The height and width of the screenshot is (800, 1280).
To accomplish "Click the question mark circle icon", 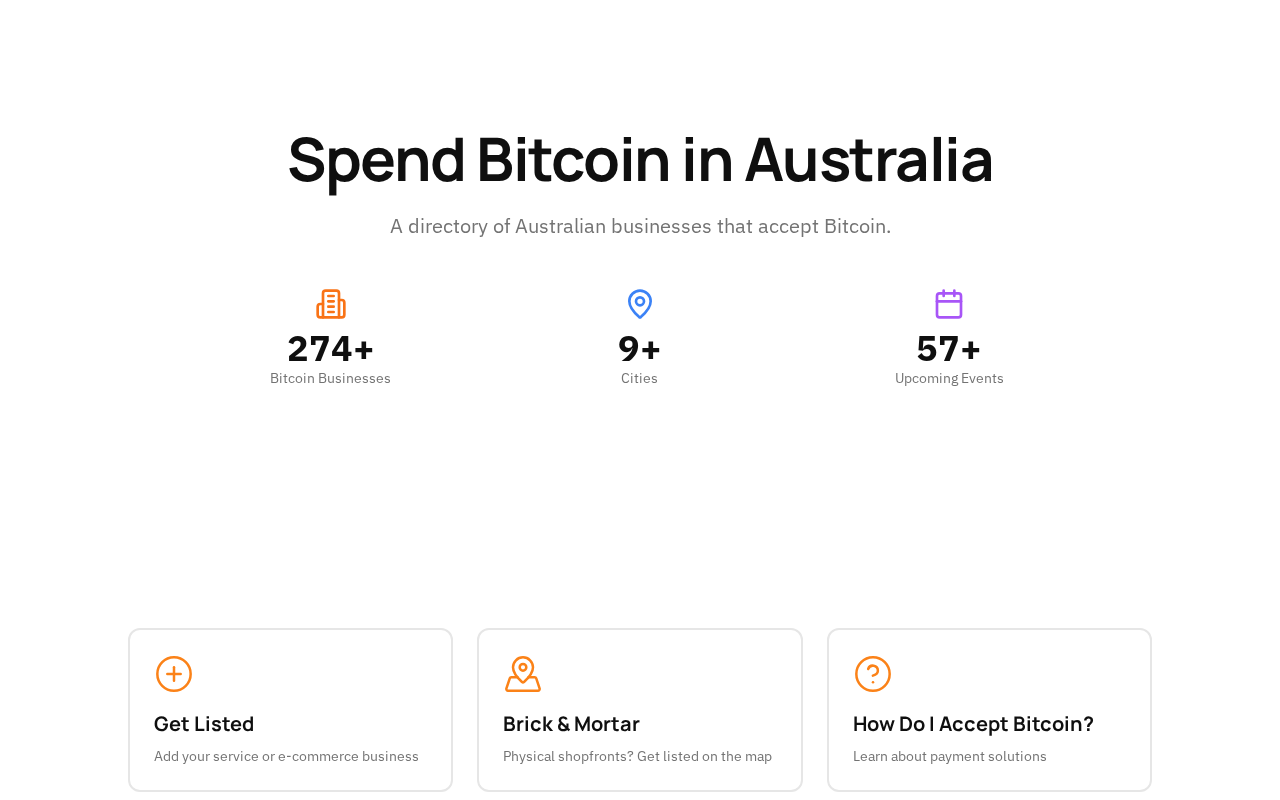I will pos(873,674).
